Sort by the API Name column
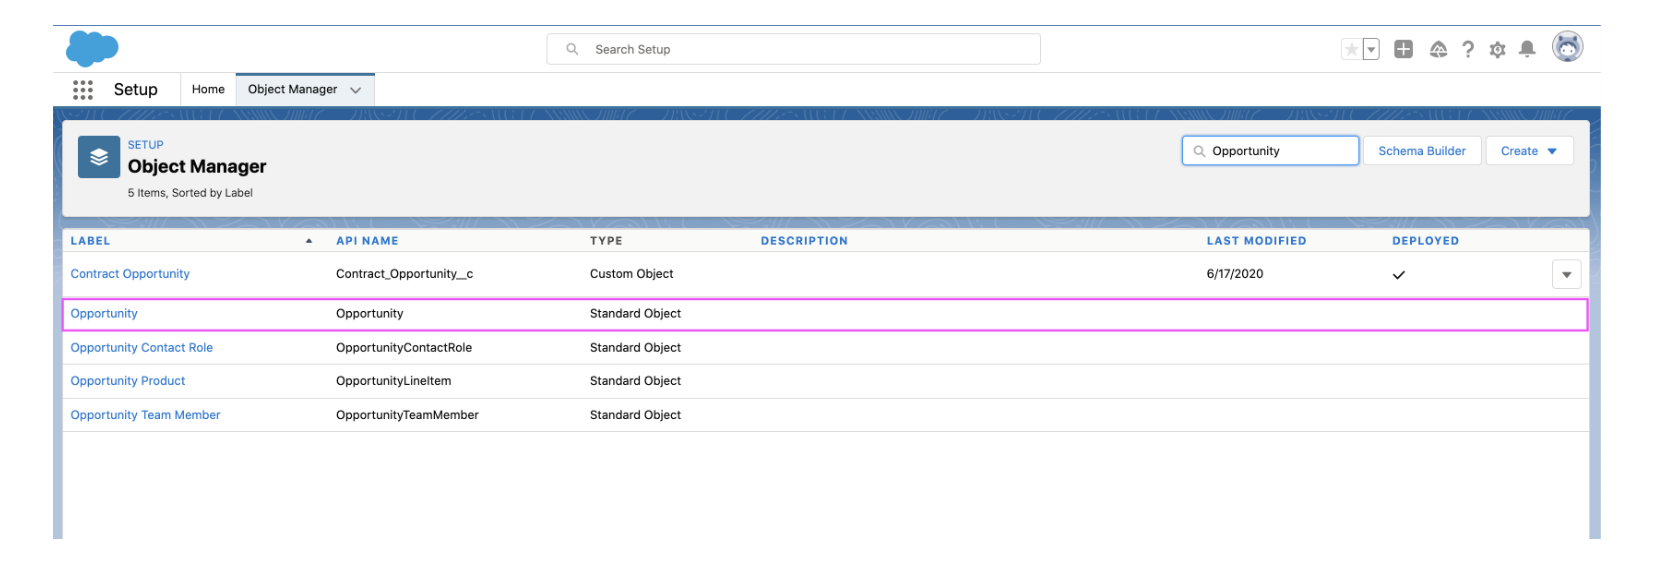1671x562 pixels. coord(367,241)
